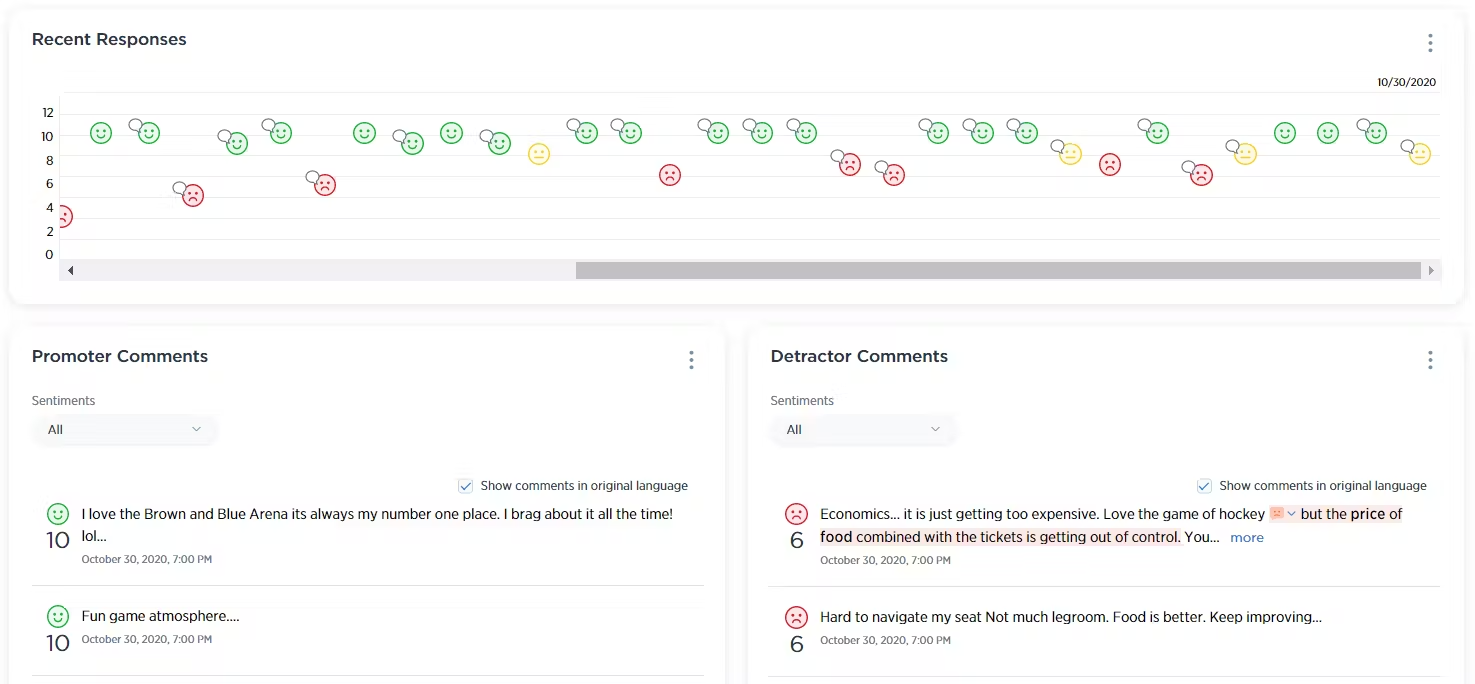Click the horizontal scrollbar thumb under the chart
Viewport: 1475px width, 684px height.
coord(997,271)
